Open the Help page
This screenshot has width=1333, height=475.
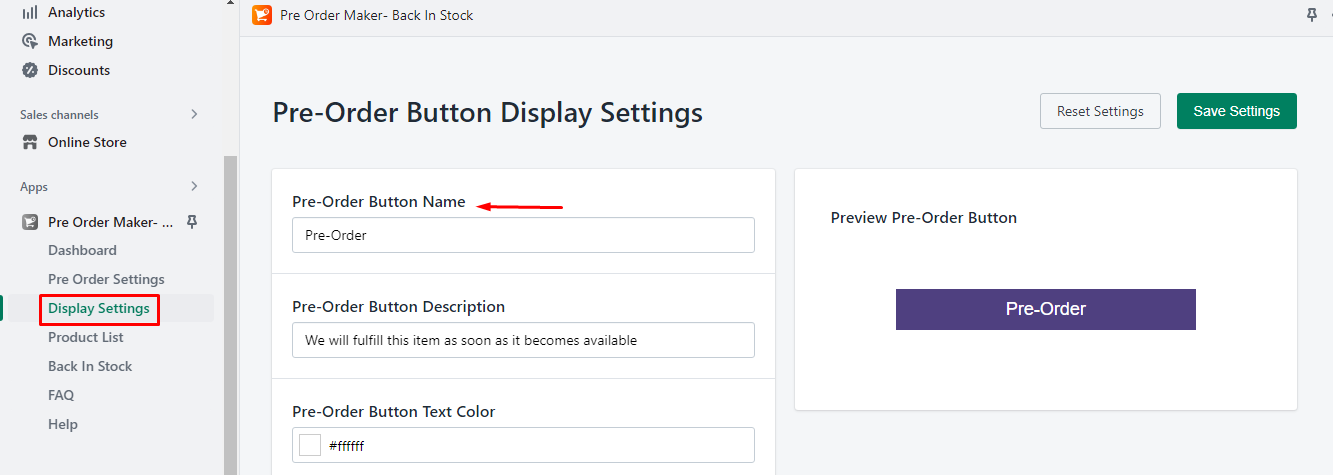[x=63, y=424]
